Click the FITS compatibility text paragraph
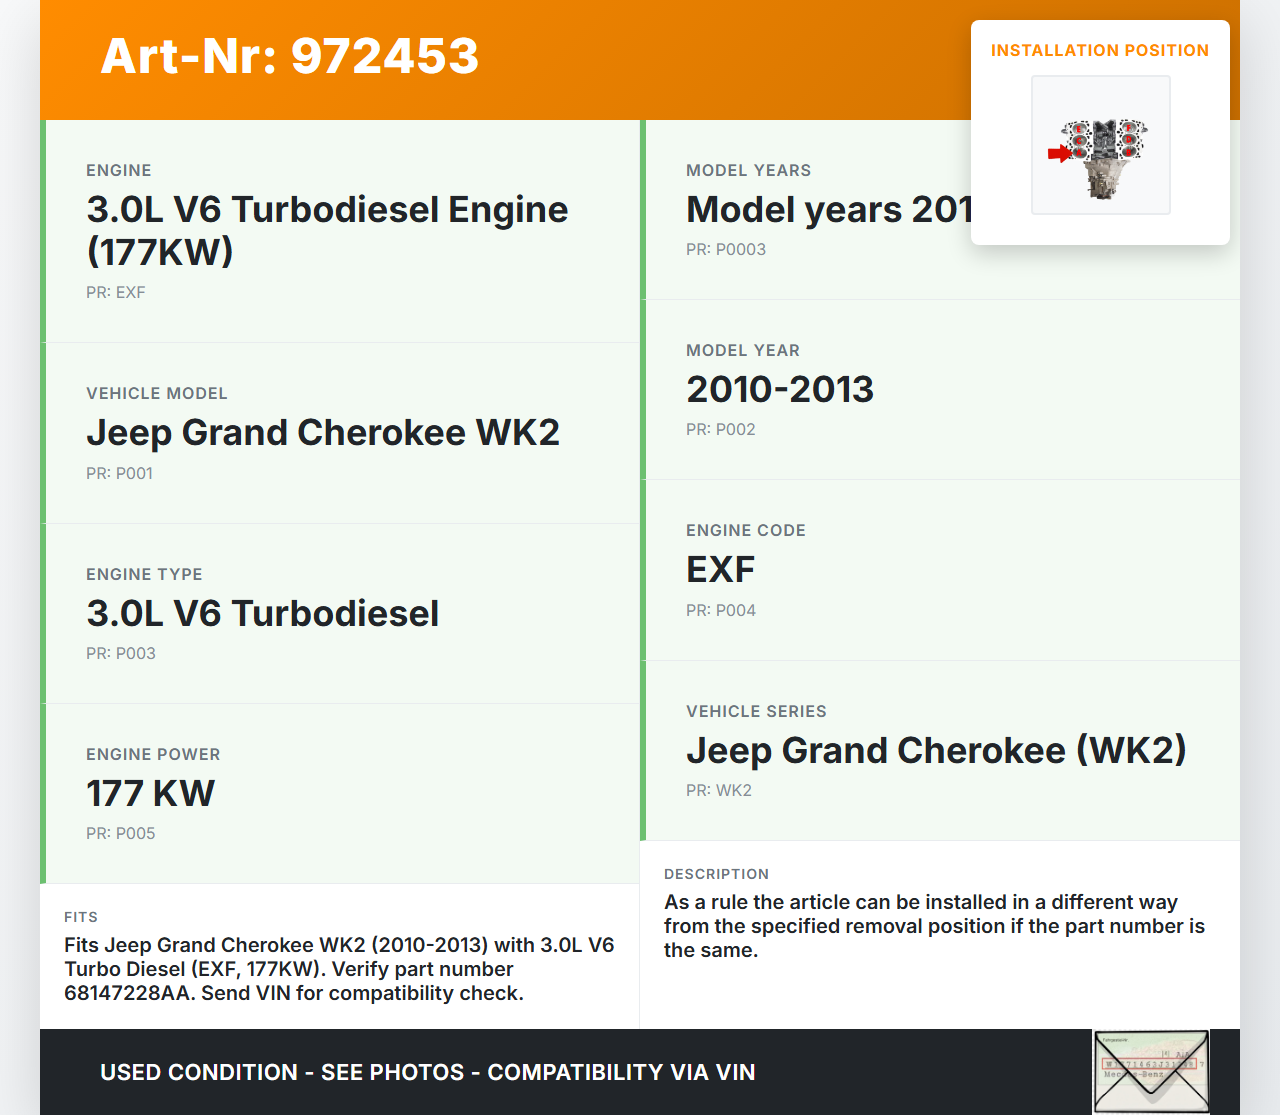This screenshot has width=1280, height=1115. click(339, 968)
